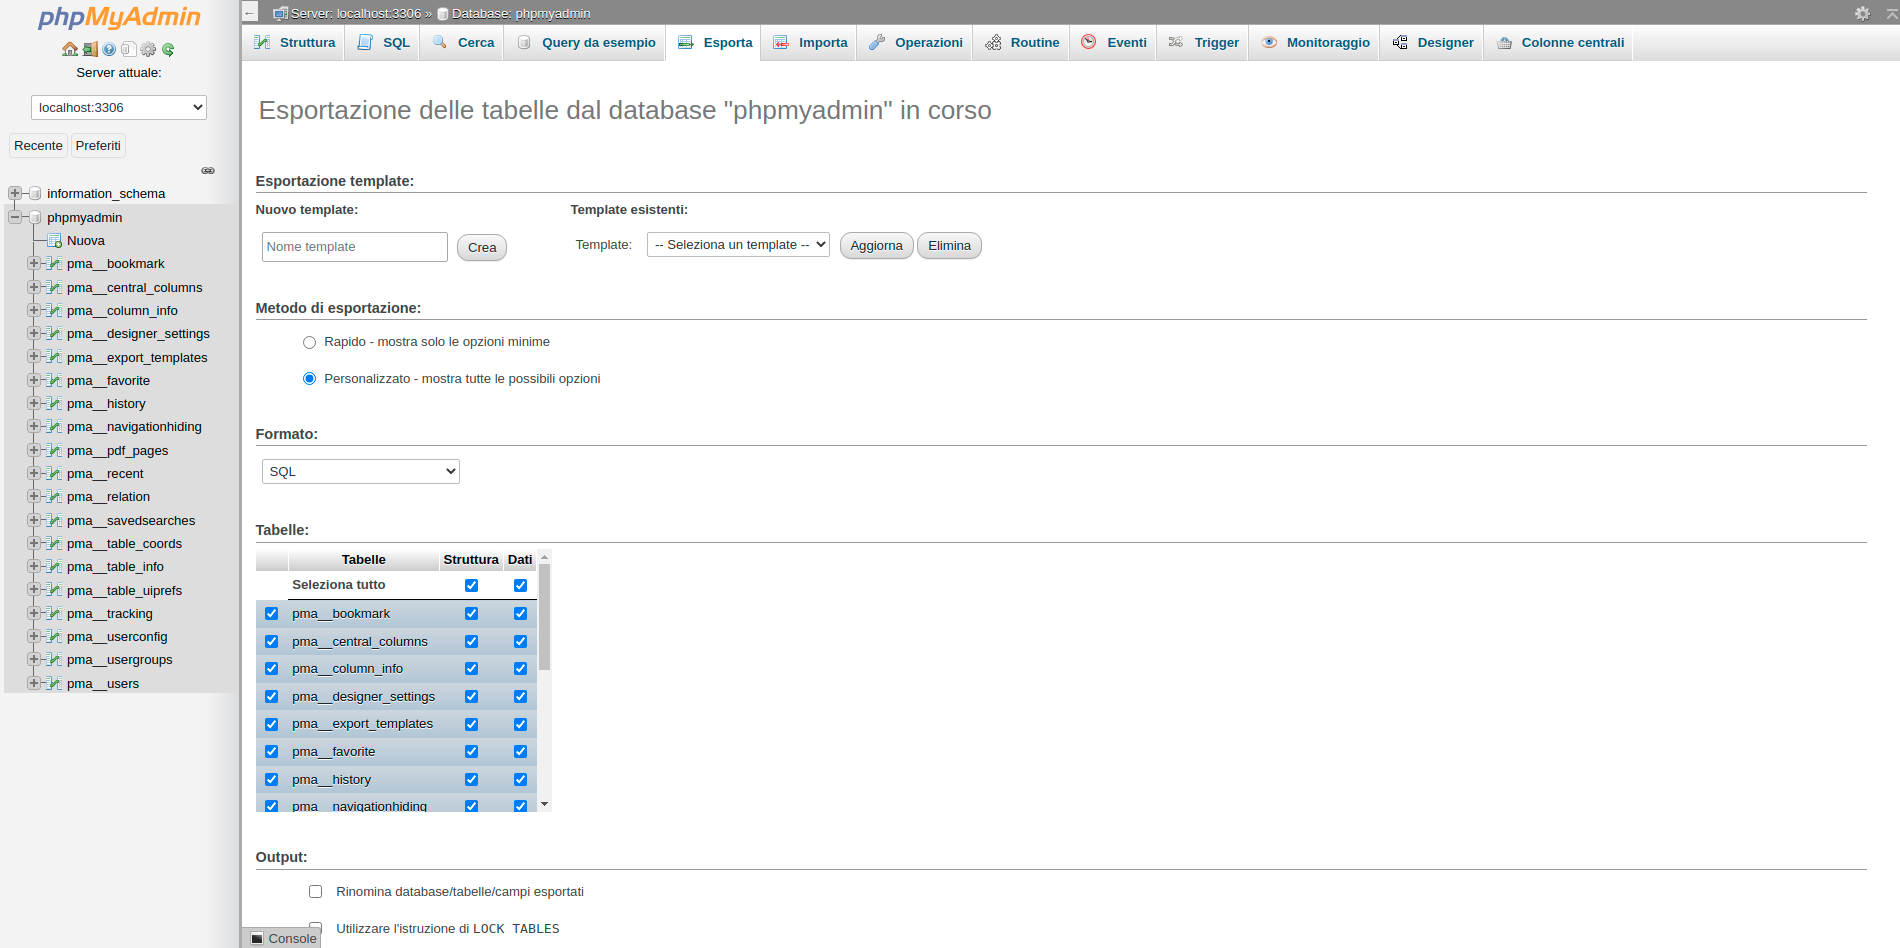Click the Nome template input field

pyautogui.click(x=354, y=247)
